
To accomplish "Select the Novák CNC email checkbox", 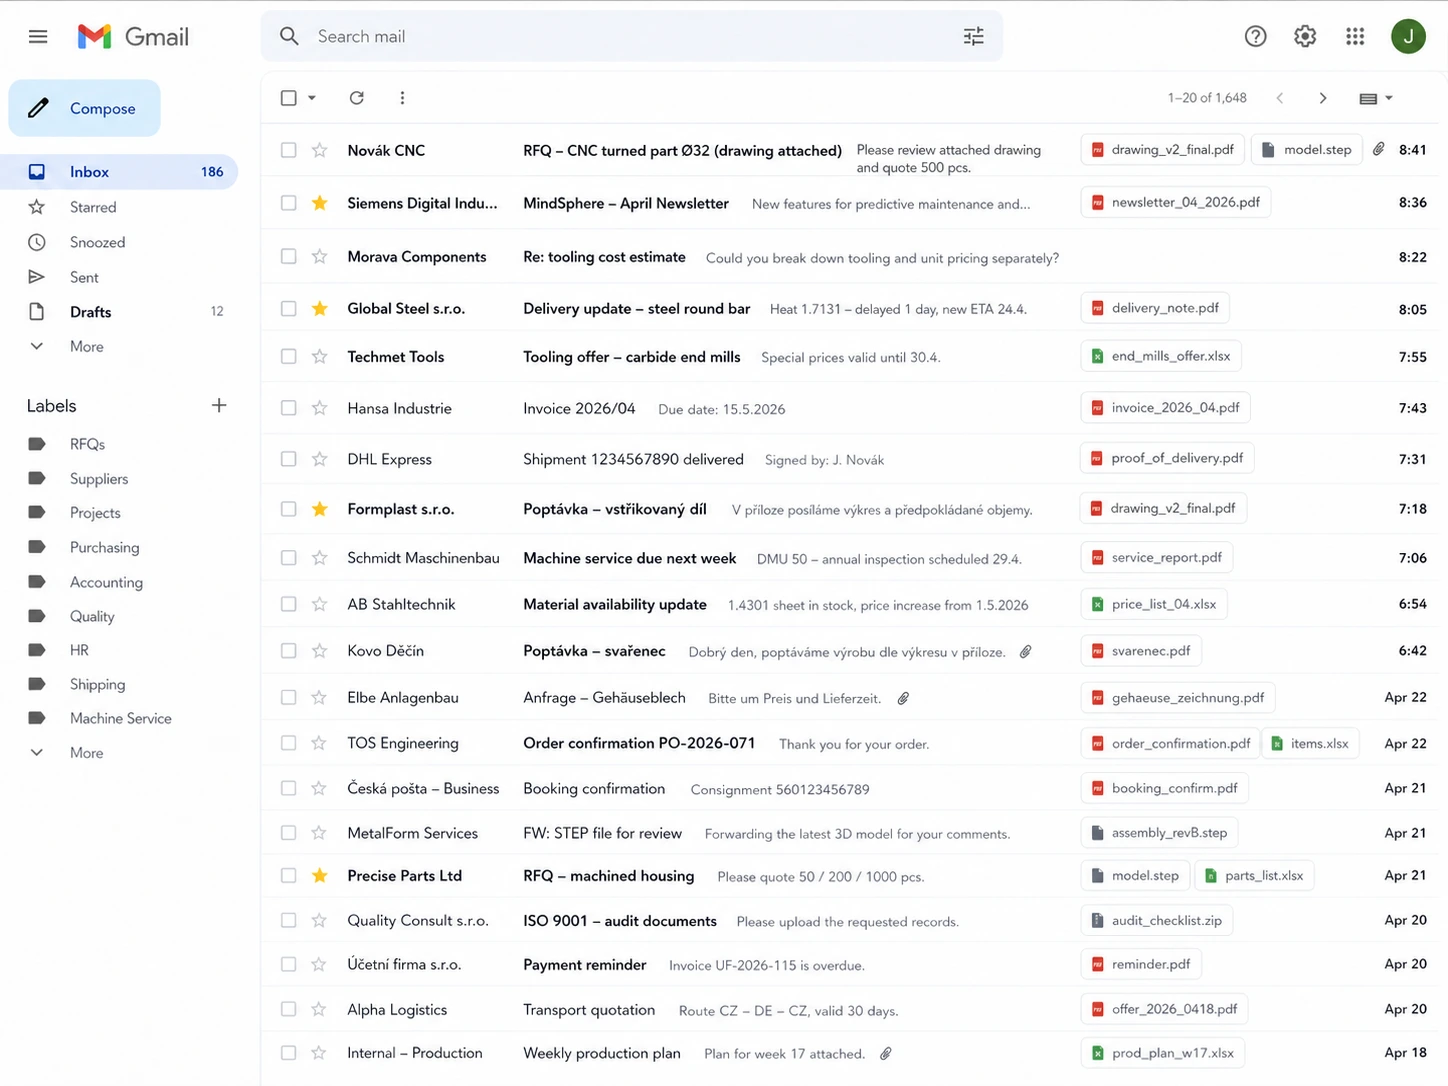I will point(289,150).
